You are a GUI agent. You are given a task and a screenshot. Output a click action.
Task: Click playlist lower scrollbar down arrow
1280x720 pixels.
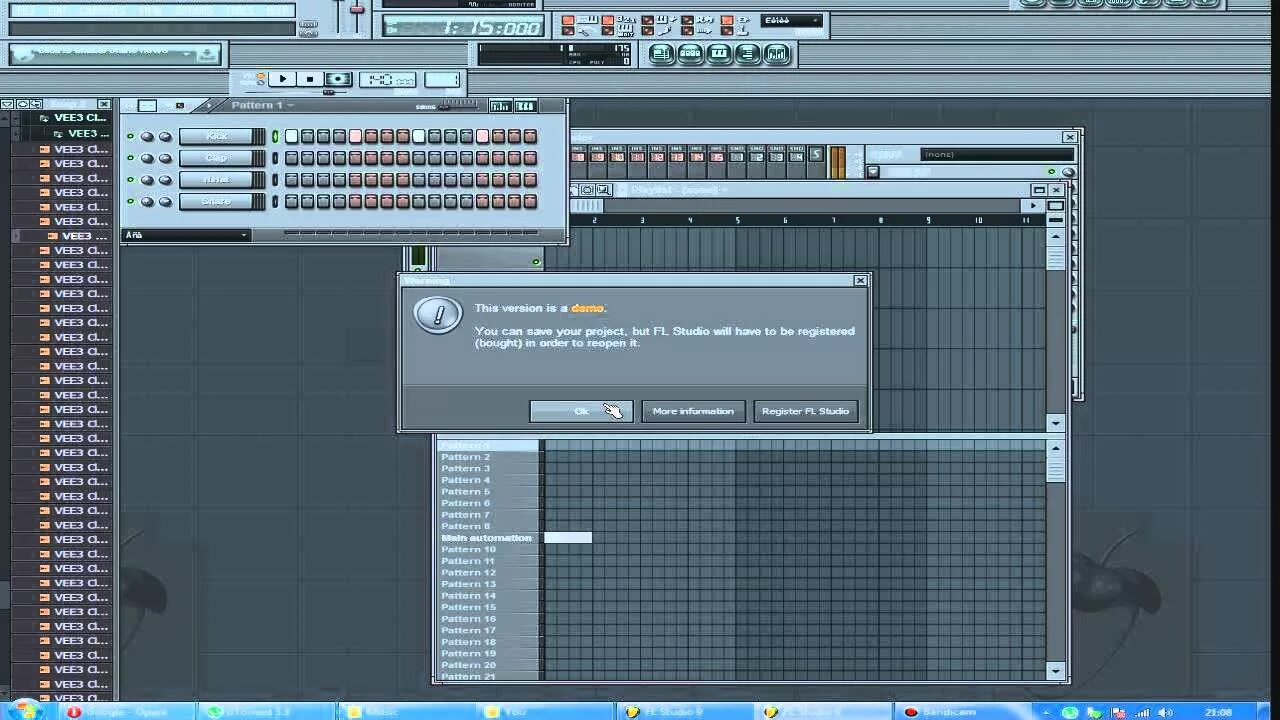pyautogui.click(x=1056, y=672)
